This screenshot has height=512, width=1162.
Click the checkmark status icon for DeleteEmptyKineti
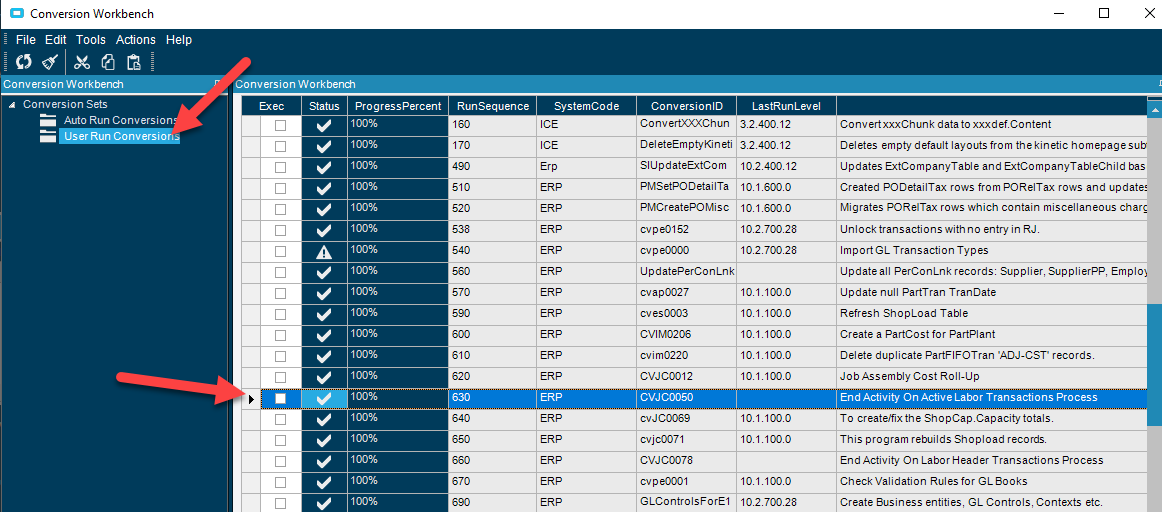pyautogui.click(x=324, y=147)
